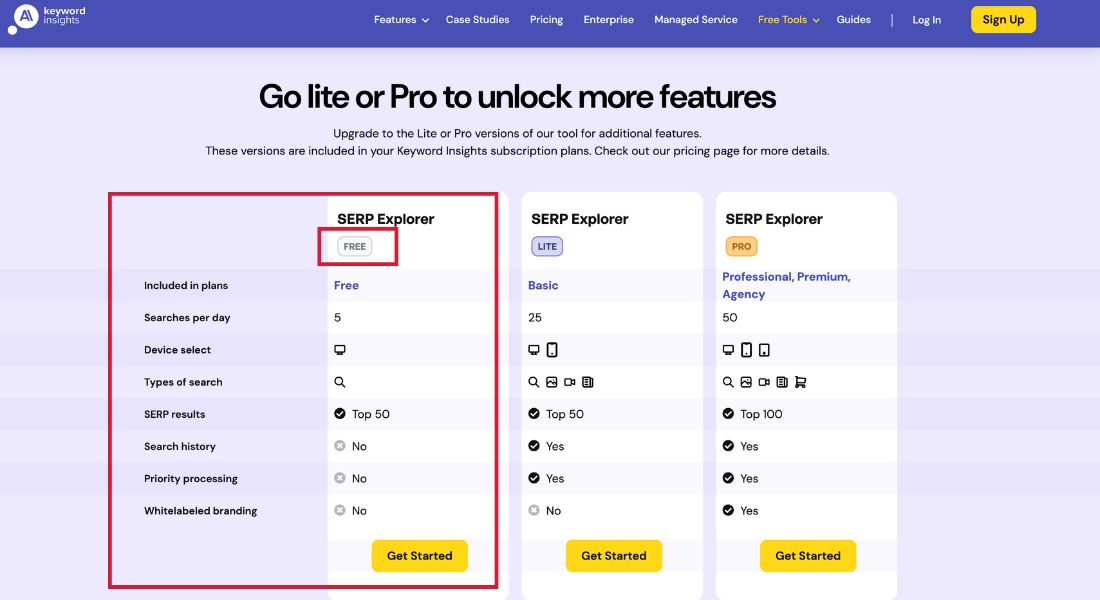Image resolution: width=1100 pixels, height=600 pixels.
Task: Click Get Started under the Lite plan
Action: click(x=614, y=556)
